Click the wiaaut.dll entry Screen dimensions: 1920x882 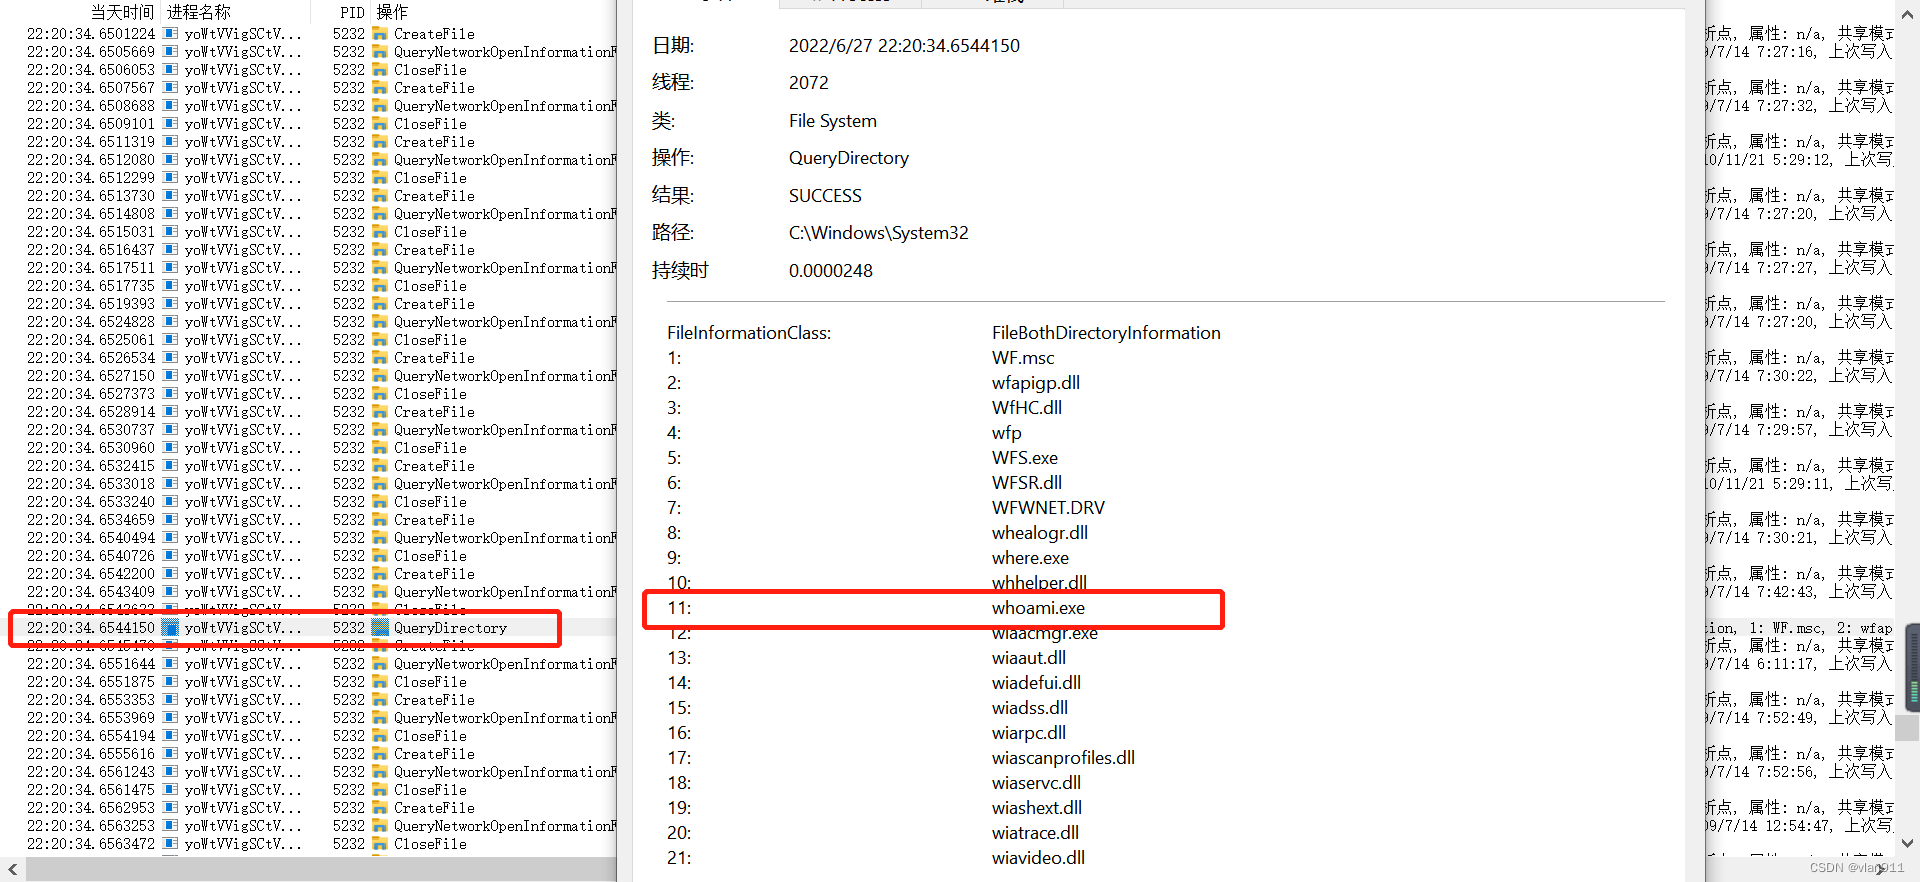coord(1028,658)
